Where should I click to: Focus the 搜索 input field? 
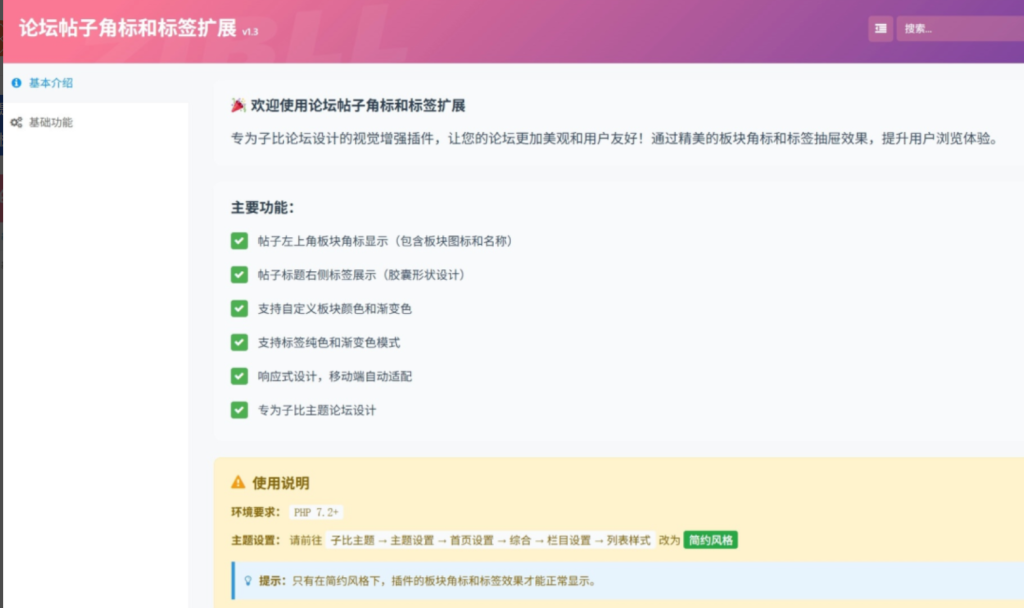click(958, 29)
